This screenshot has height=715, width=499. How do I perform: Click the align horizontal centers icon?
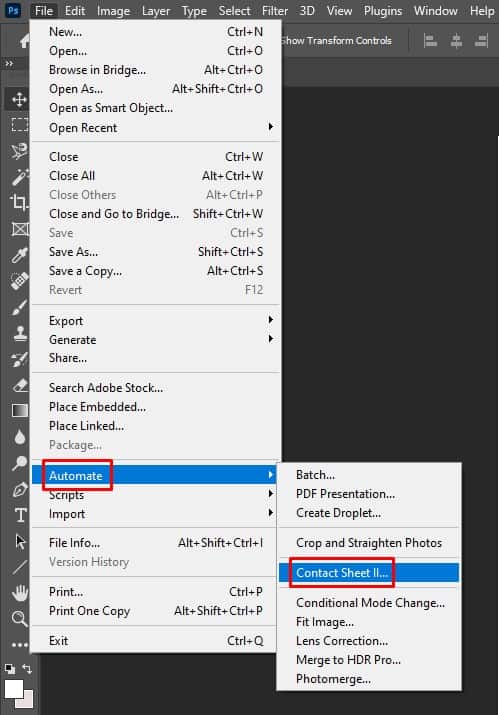456,41
